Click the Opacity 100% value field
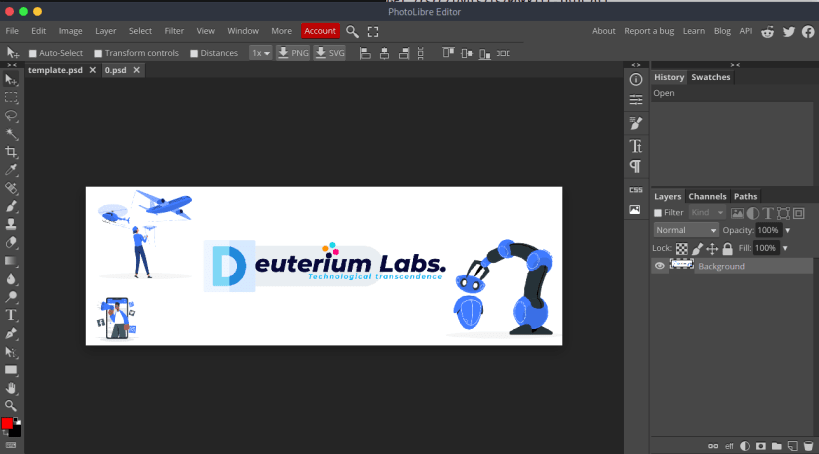This screenshot has height=454, width=819. click(x=768, y=230)
